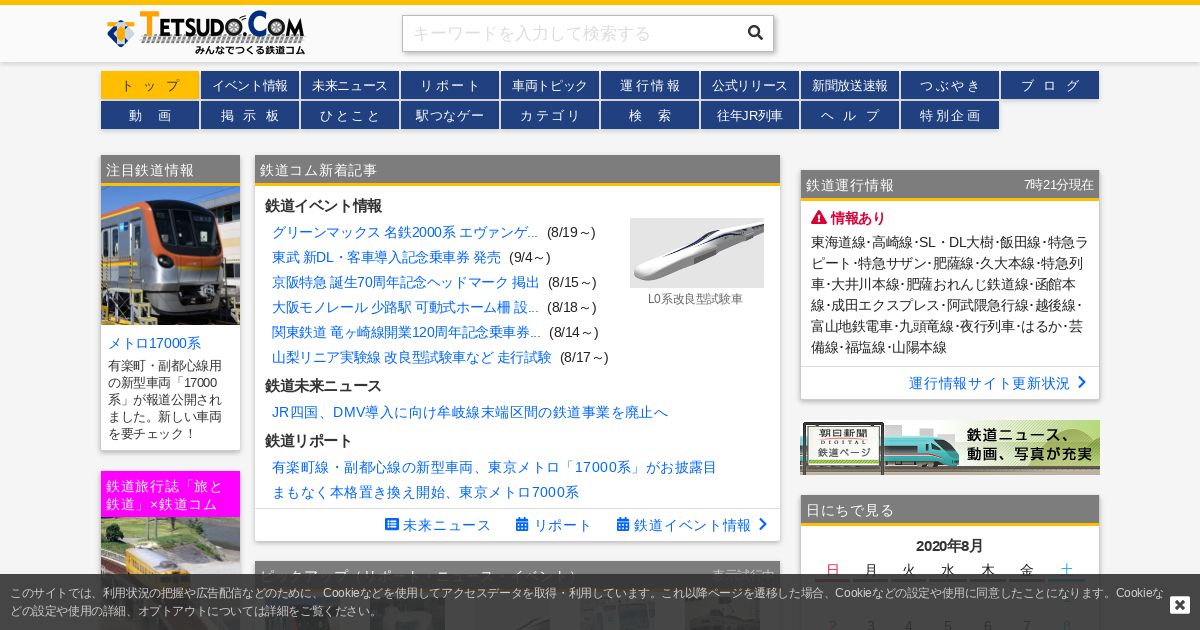Open 東京メトロ7000系 置き換え report link

(x=425, y=492)
